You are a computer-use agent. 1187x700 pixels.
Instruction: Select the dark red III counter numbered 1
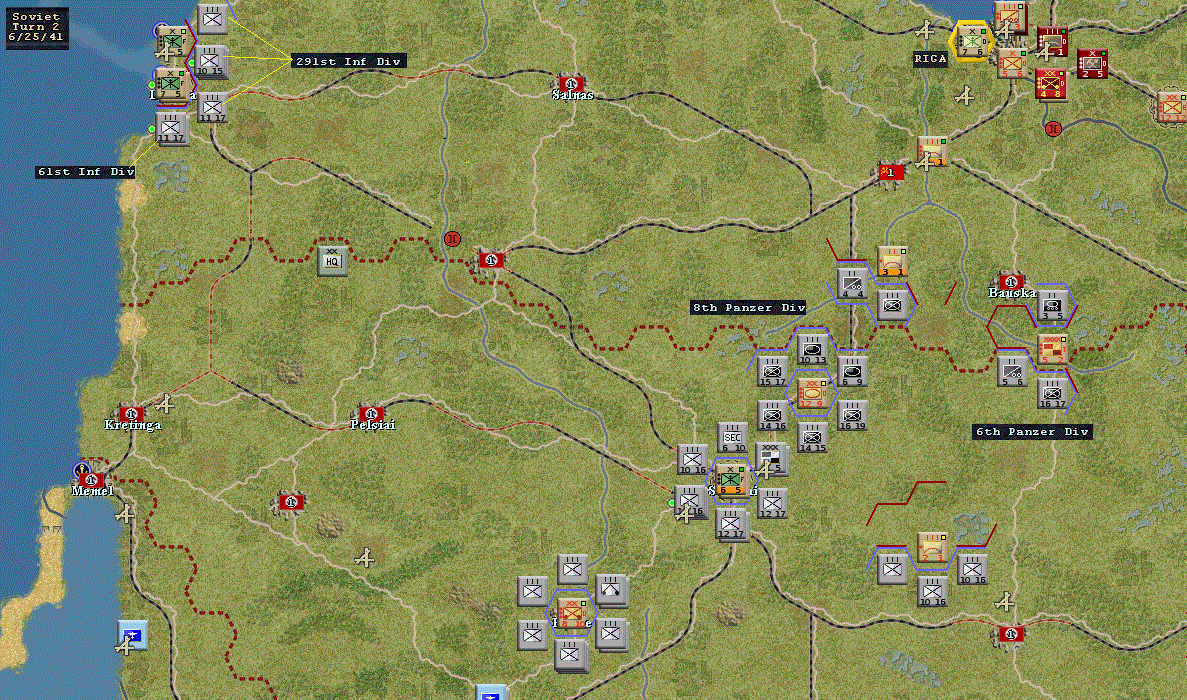[x=1051, y=41]
